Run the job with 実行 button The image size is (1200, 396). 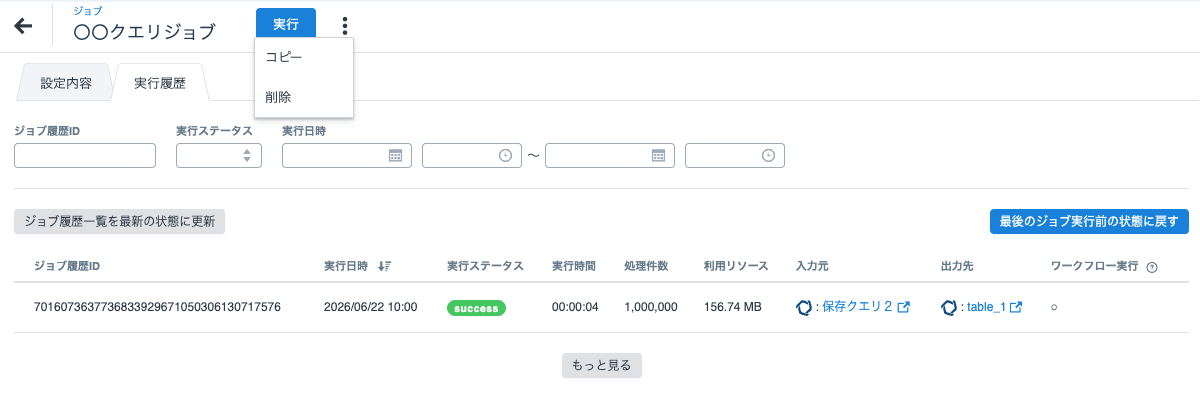click(286, 24)
